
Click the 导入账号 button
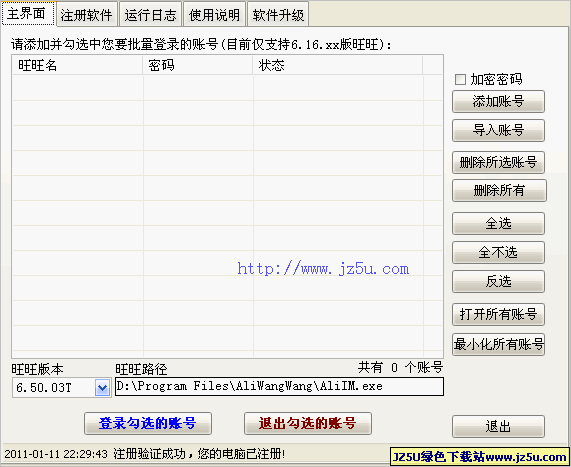pos(498,130)
